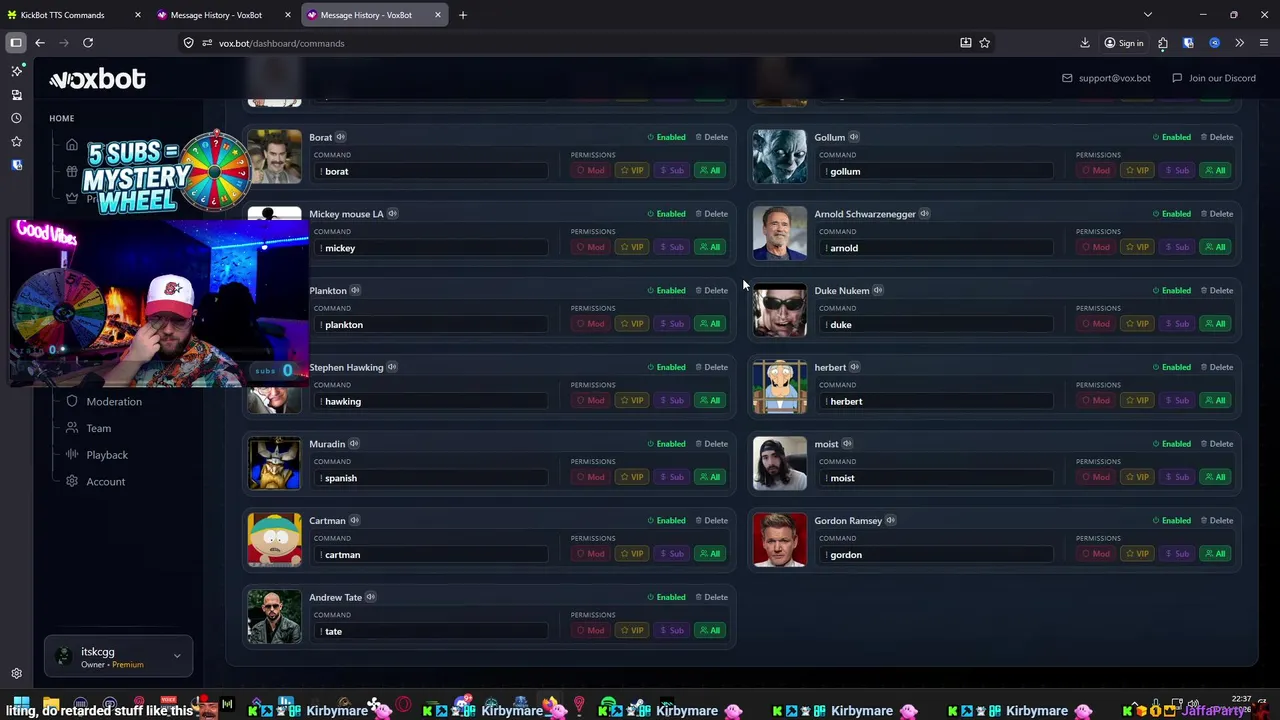
Task: Click the Windows Start button
Action: coord(21,705)
